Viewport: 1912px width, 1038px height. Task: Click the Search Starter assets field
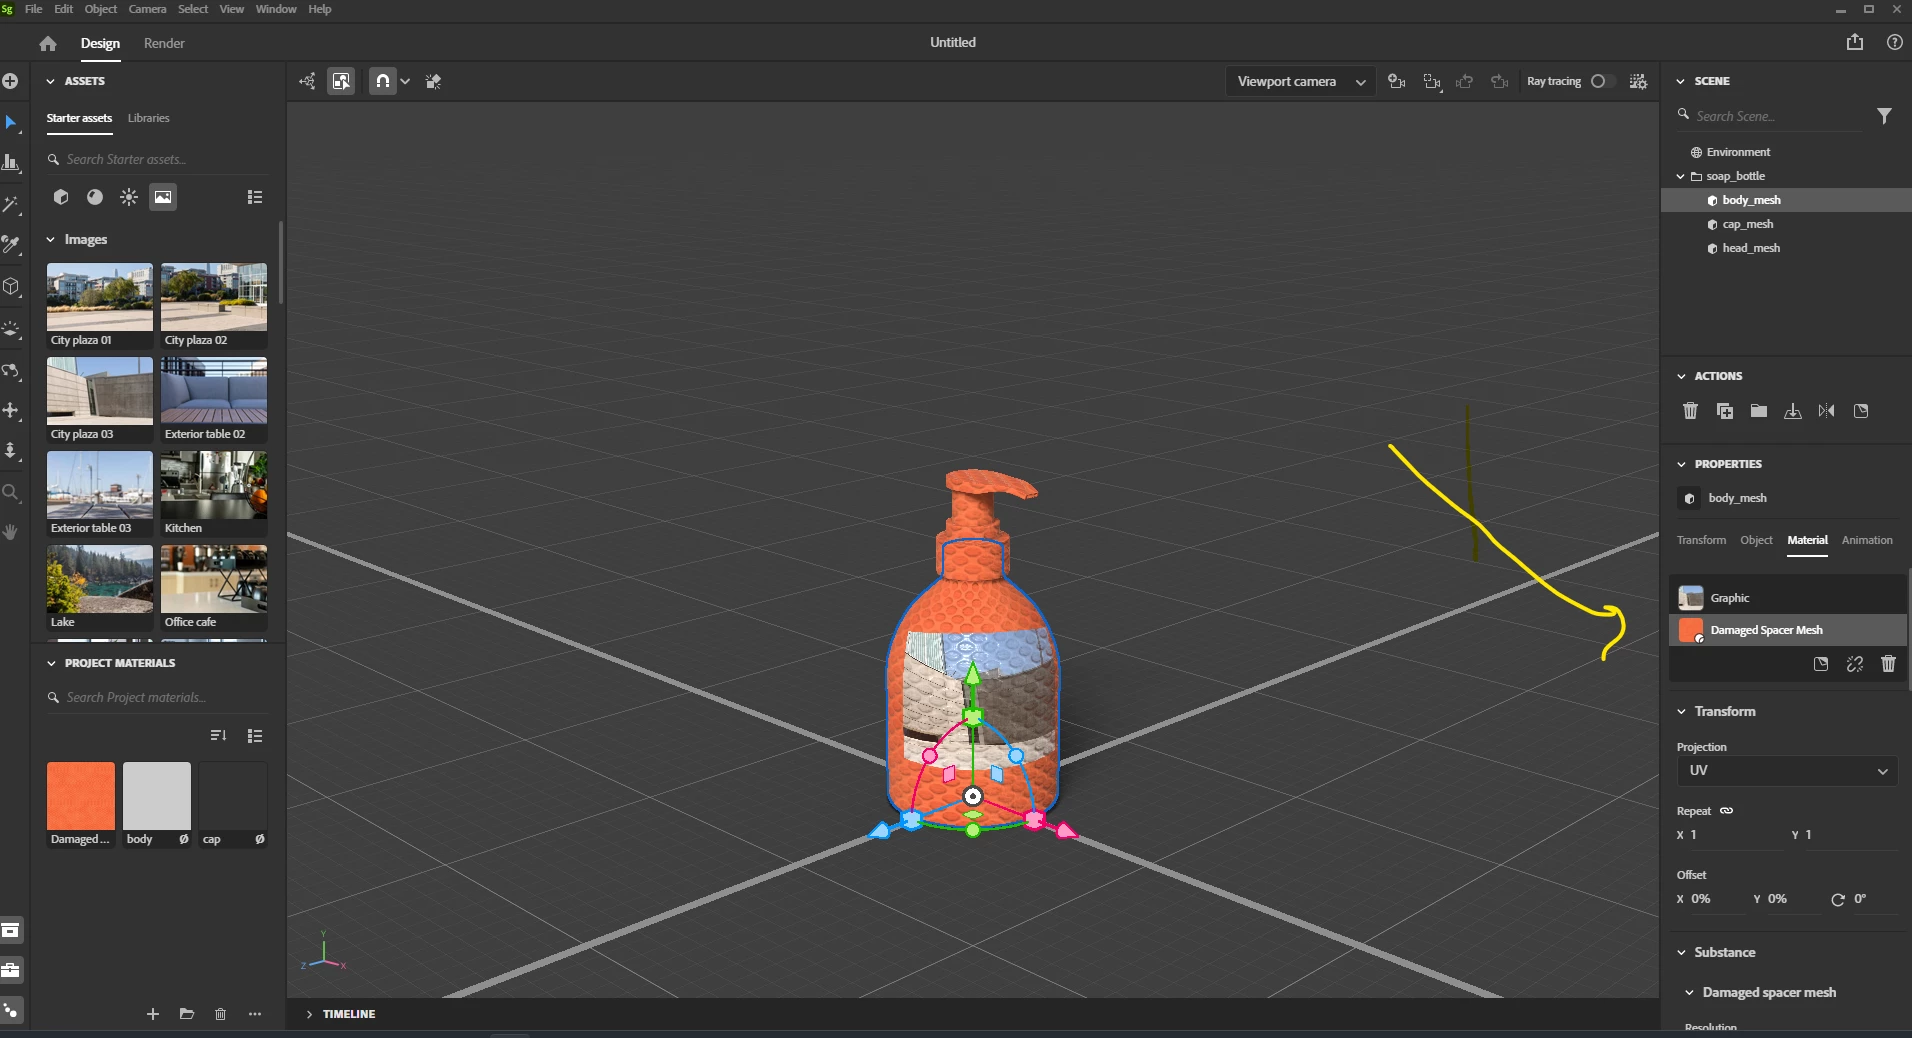158,159
